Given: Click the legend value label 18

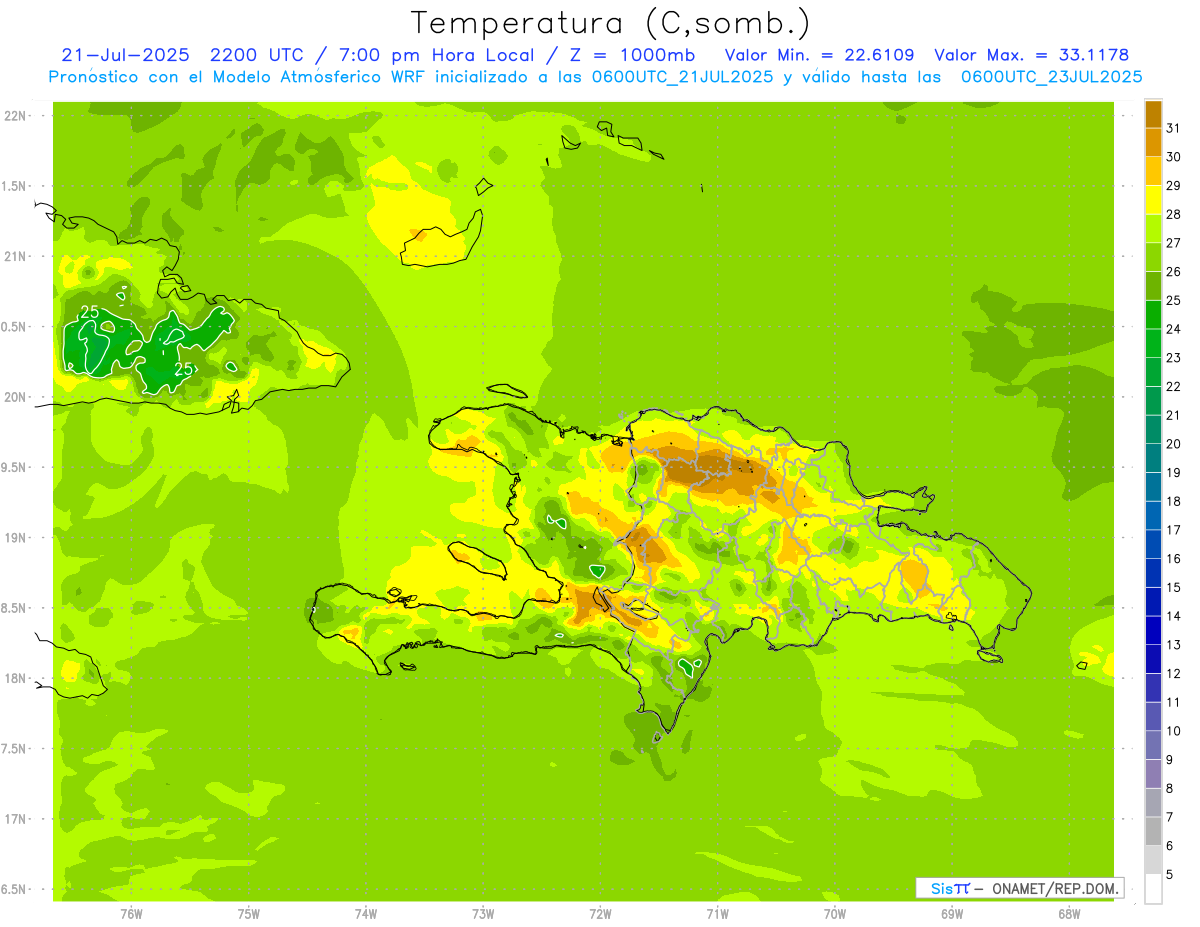Looking at the screenshot, I should [x=1173, y=501].
